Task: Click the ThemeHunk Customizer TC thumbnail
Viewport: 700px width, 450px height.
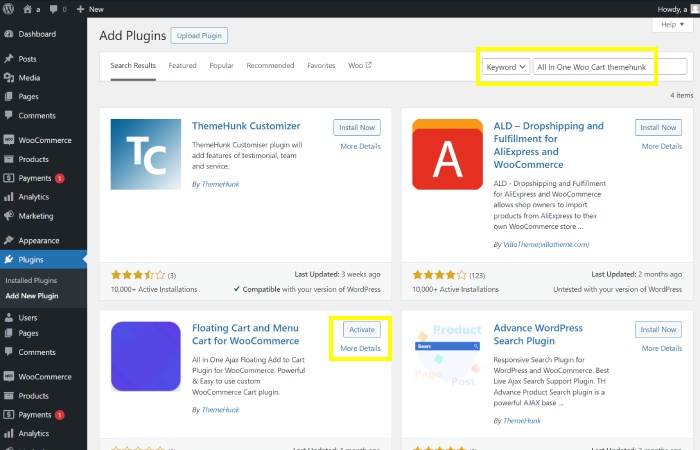Action: [146, 154]
